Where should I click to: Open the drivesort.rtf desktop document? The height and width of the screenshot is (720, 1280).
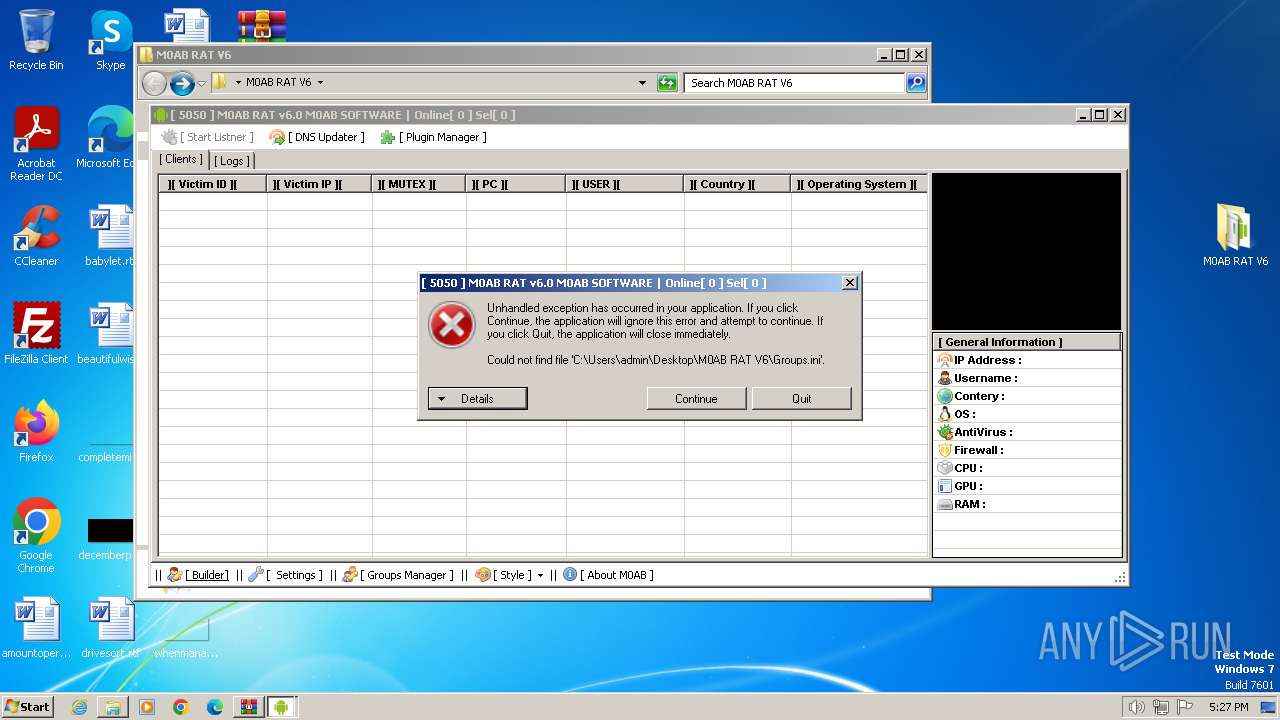click(110, 629)
